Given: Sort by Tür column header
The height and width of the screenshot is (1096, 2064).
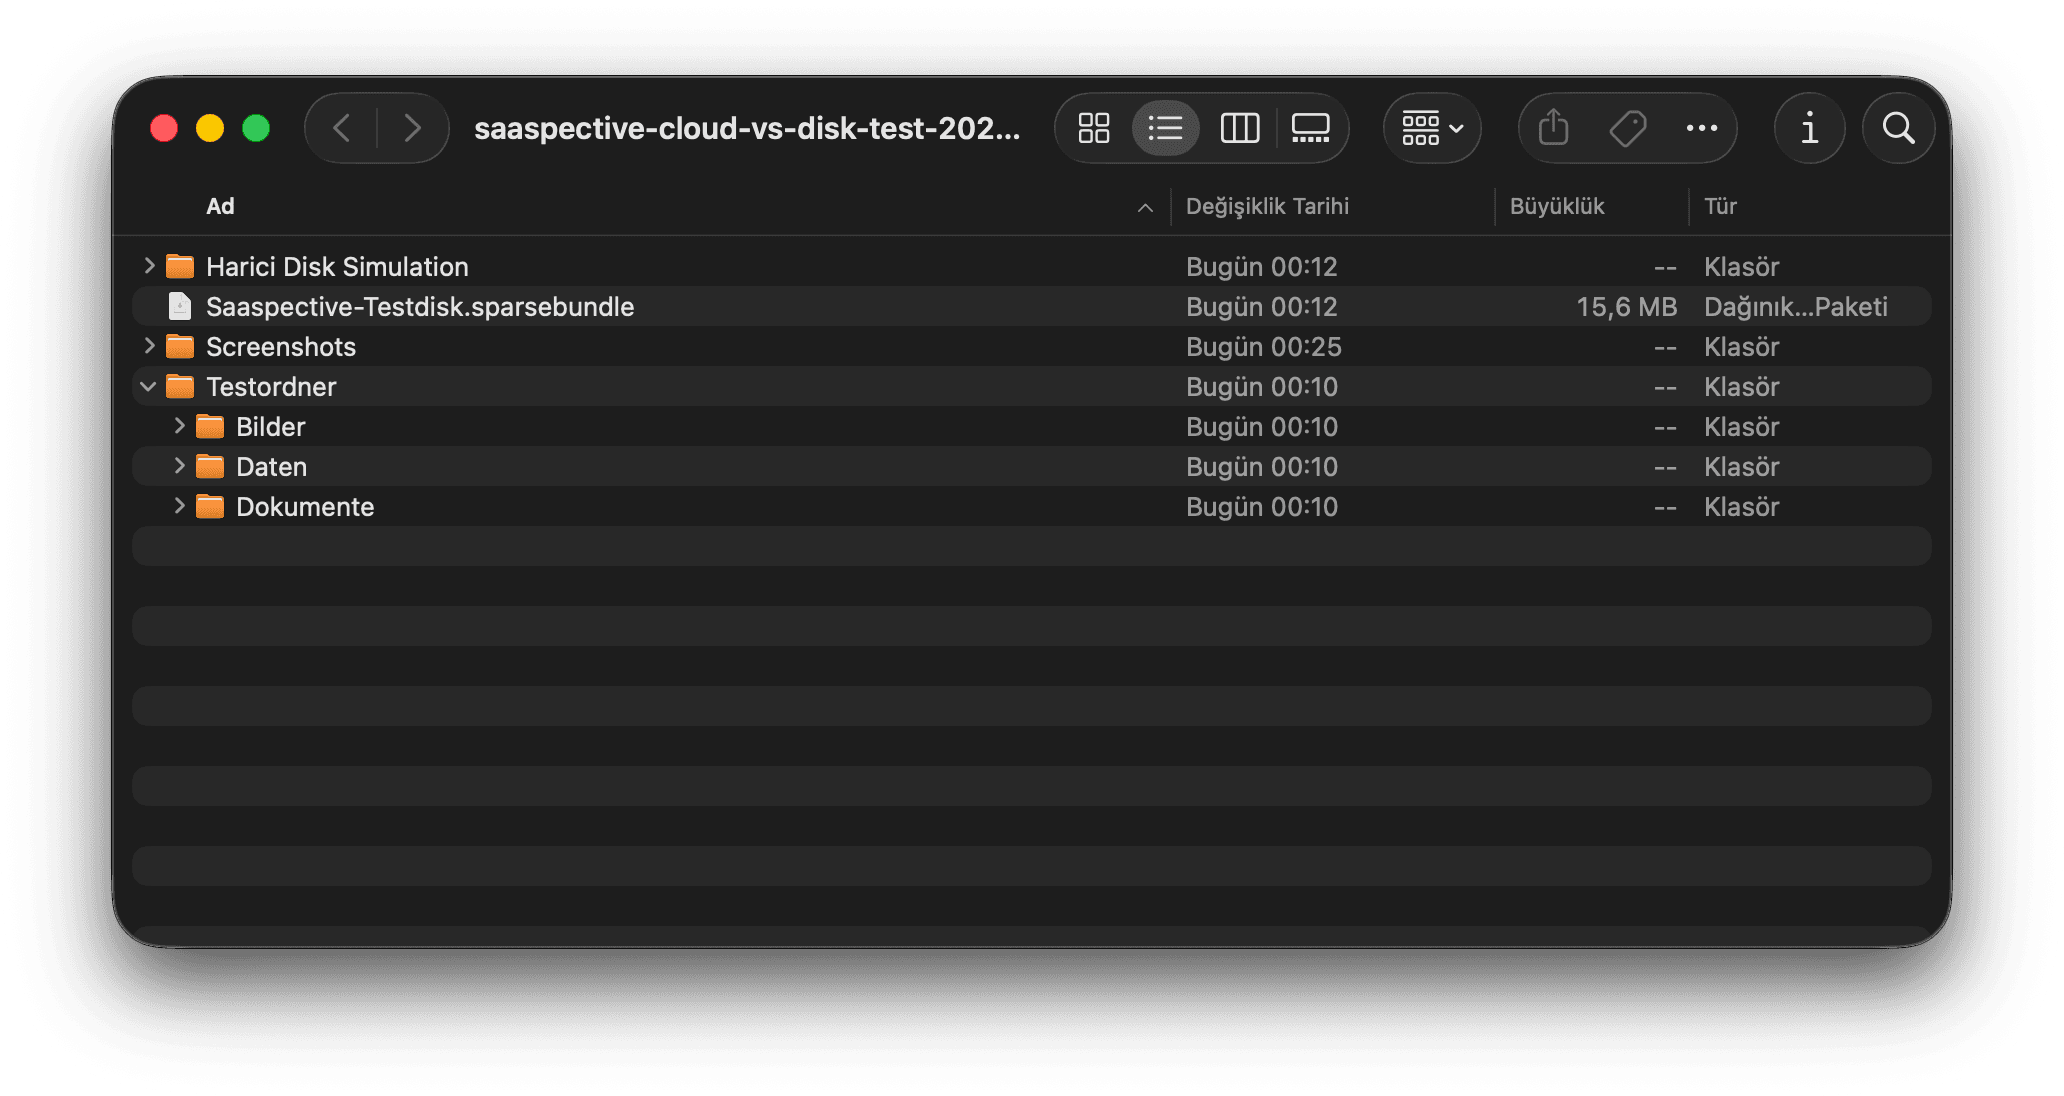Looking at the screenshot, I should 1720,206.
